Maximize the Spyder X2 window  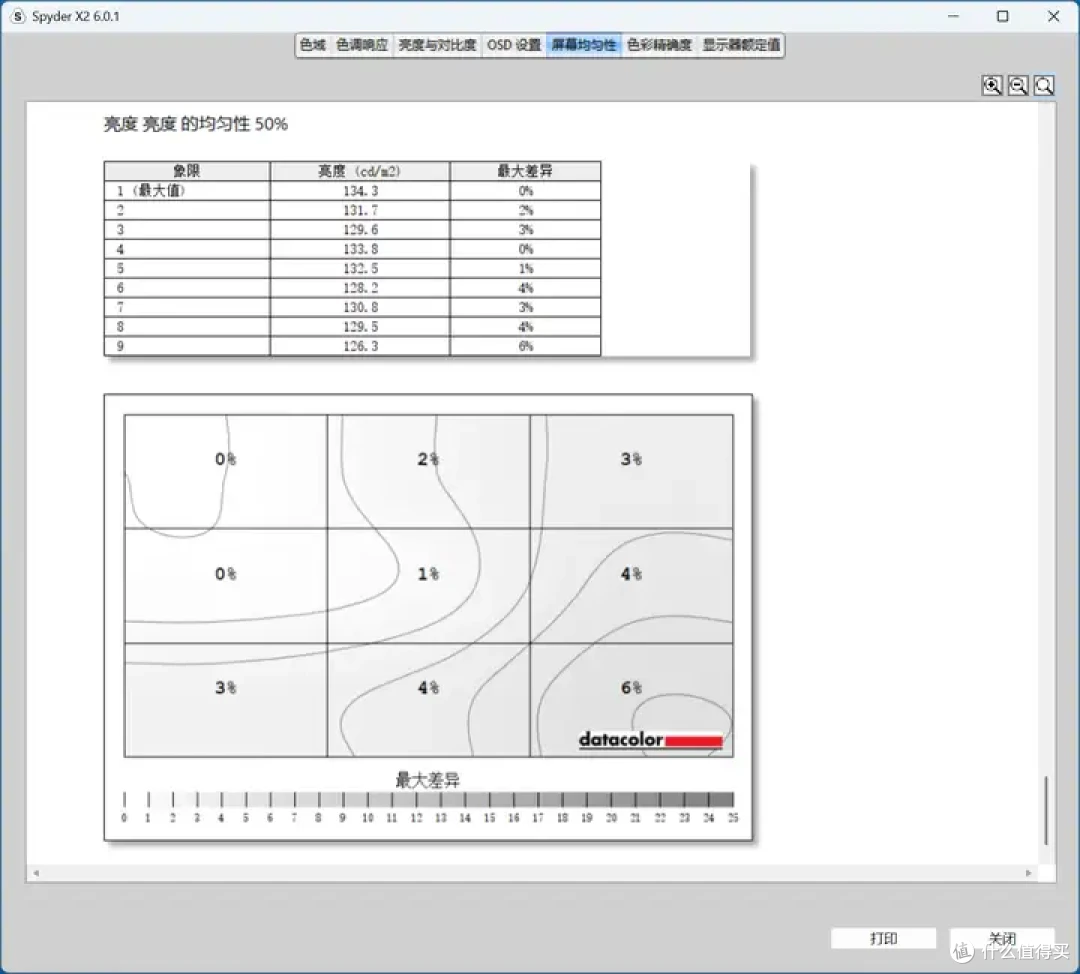point(1003,16)
